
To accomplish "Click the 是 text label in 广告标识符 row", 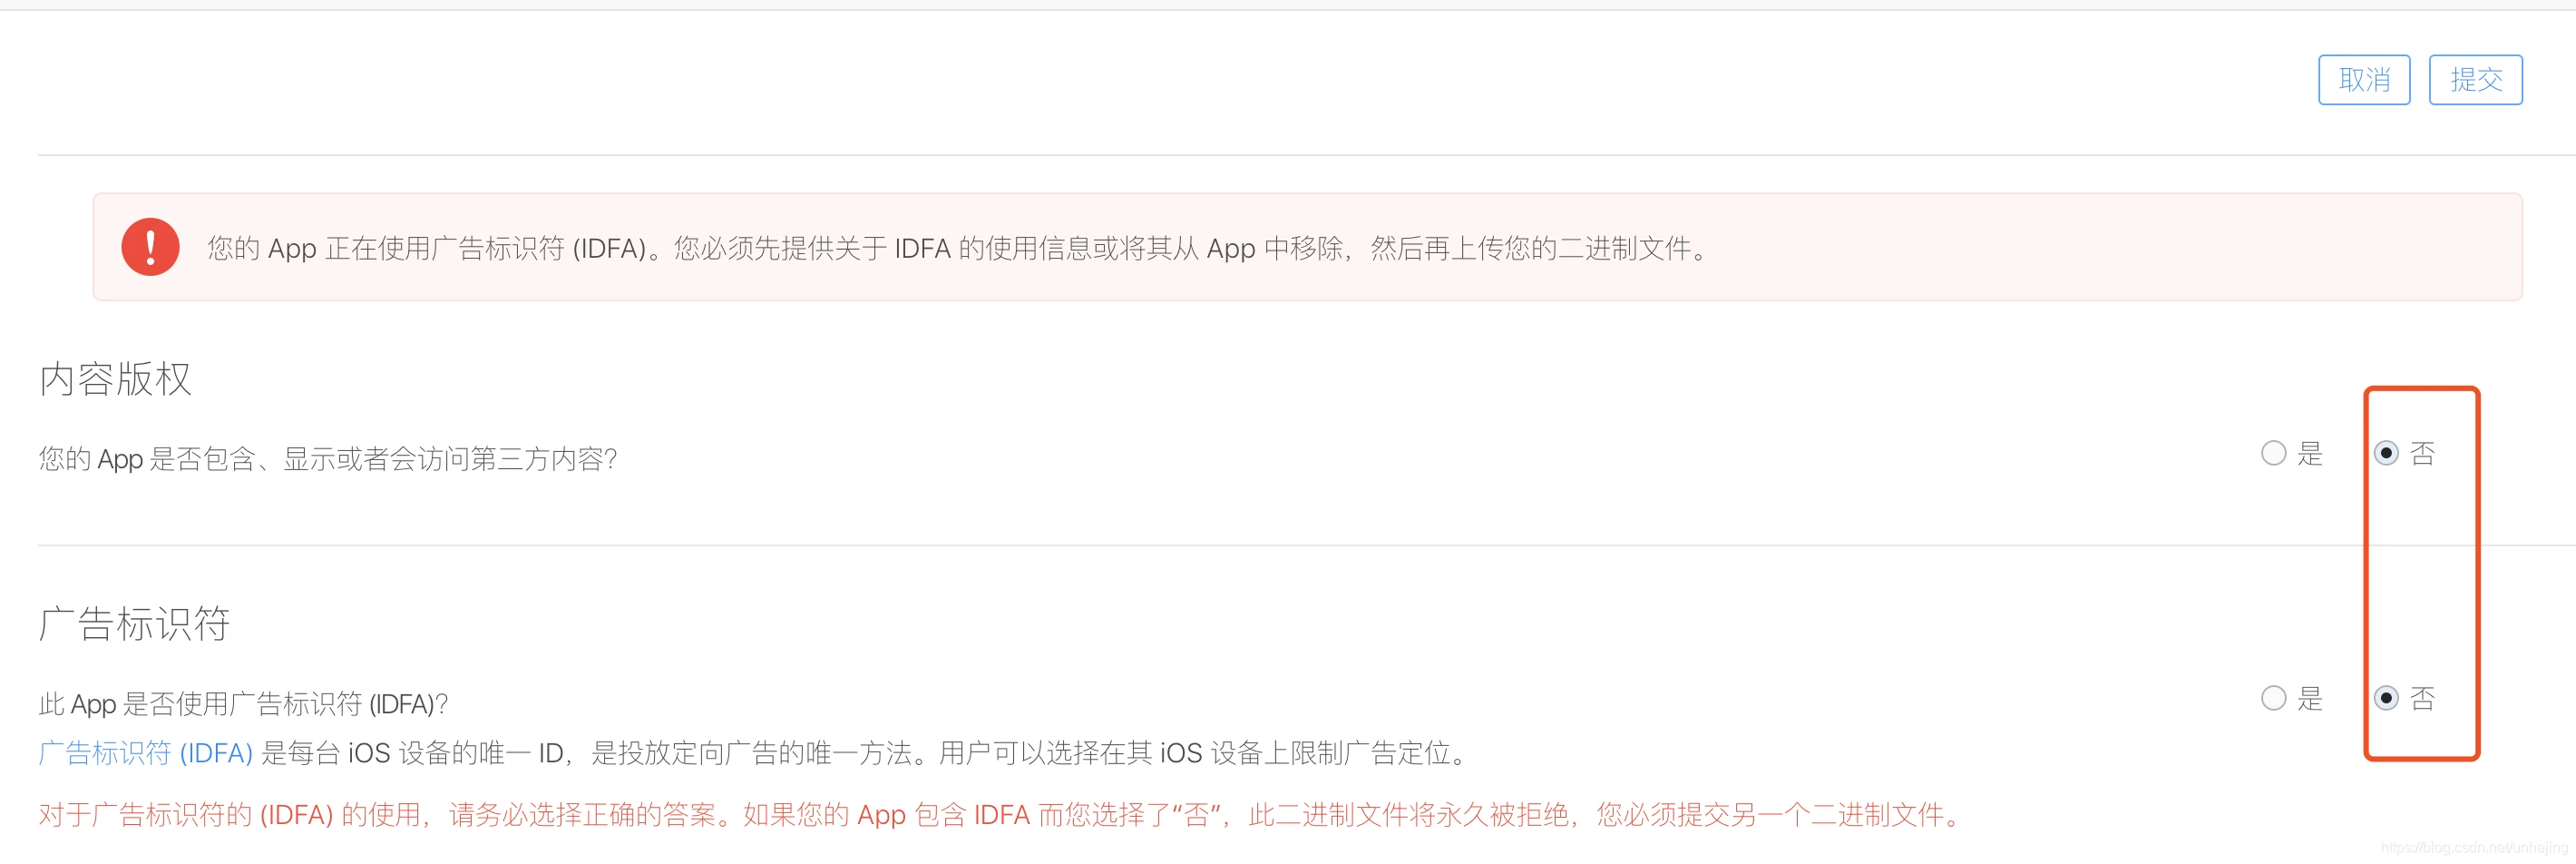I will [x=2310, y=698].
